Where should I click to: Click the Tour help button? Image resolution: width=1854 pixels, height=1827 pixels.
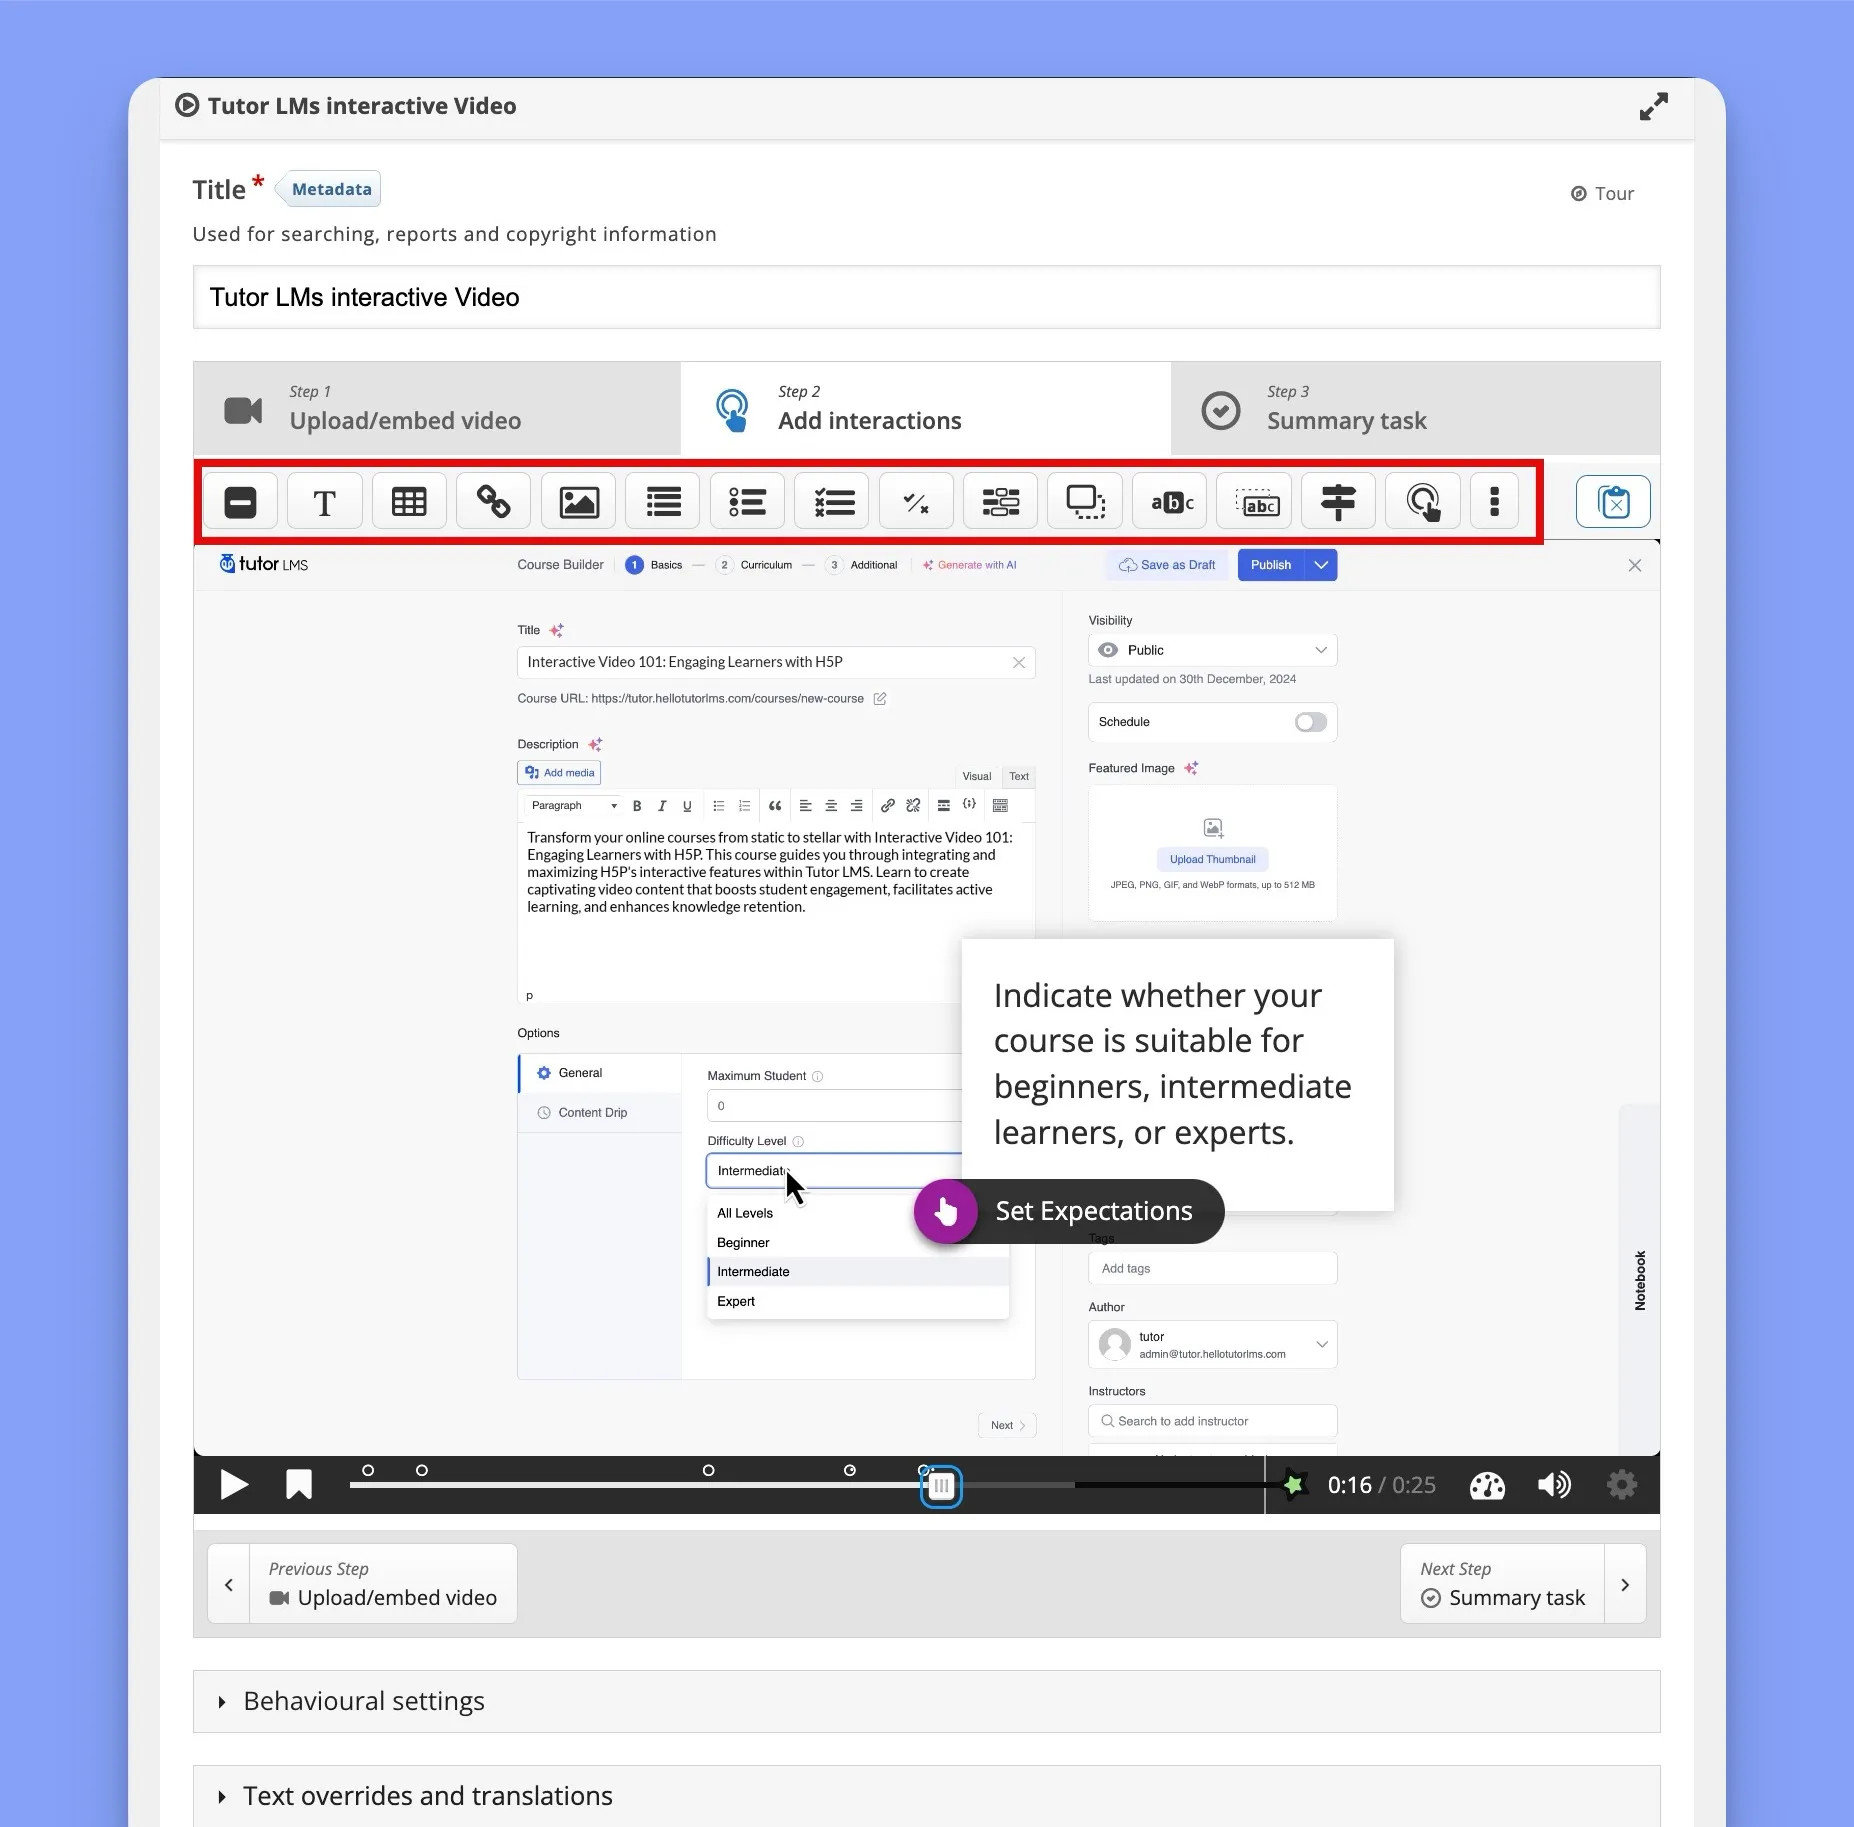1602,194
